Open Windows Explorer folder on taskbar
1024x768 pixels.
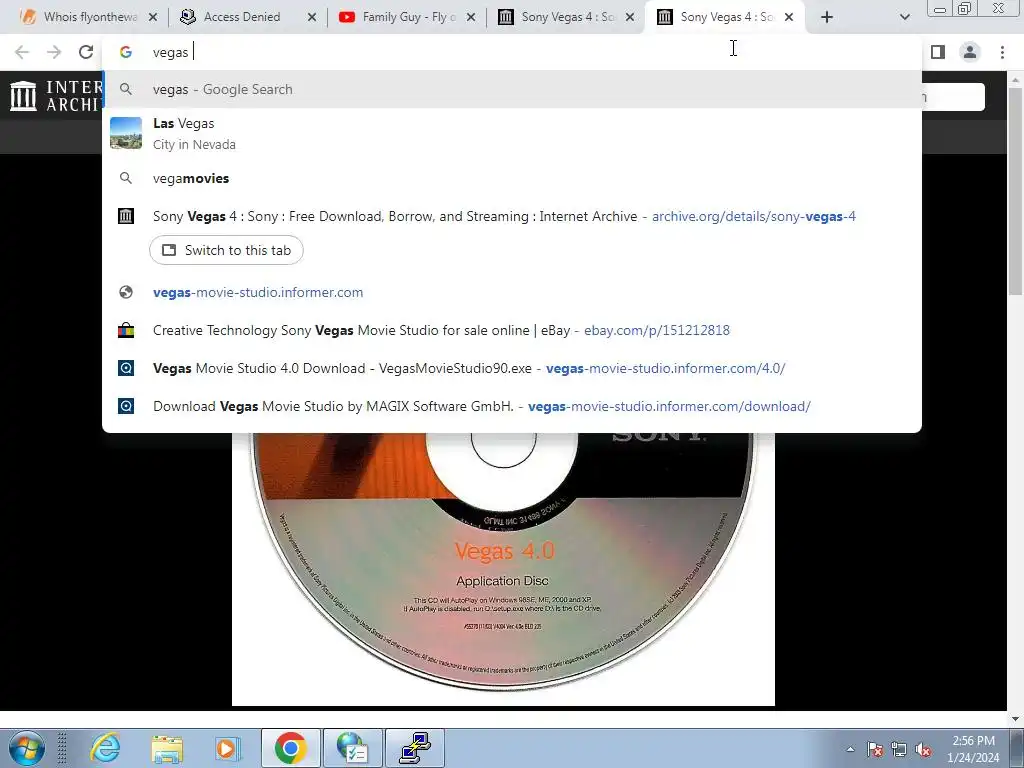[x=167, y=748]
